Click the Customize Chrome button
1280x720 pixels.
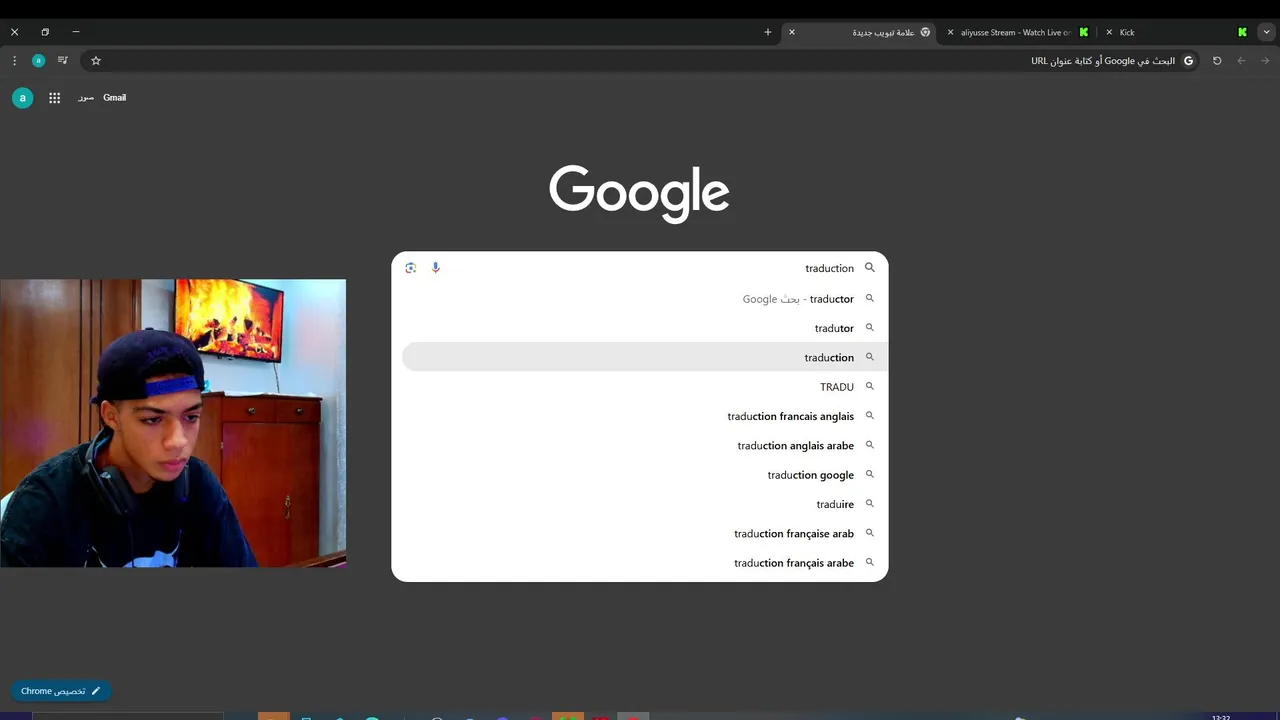pyautogui.click(x=61, y=691)
